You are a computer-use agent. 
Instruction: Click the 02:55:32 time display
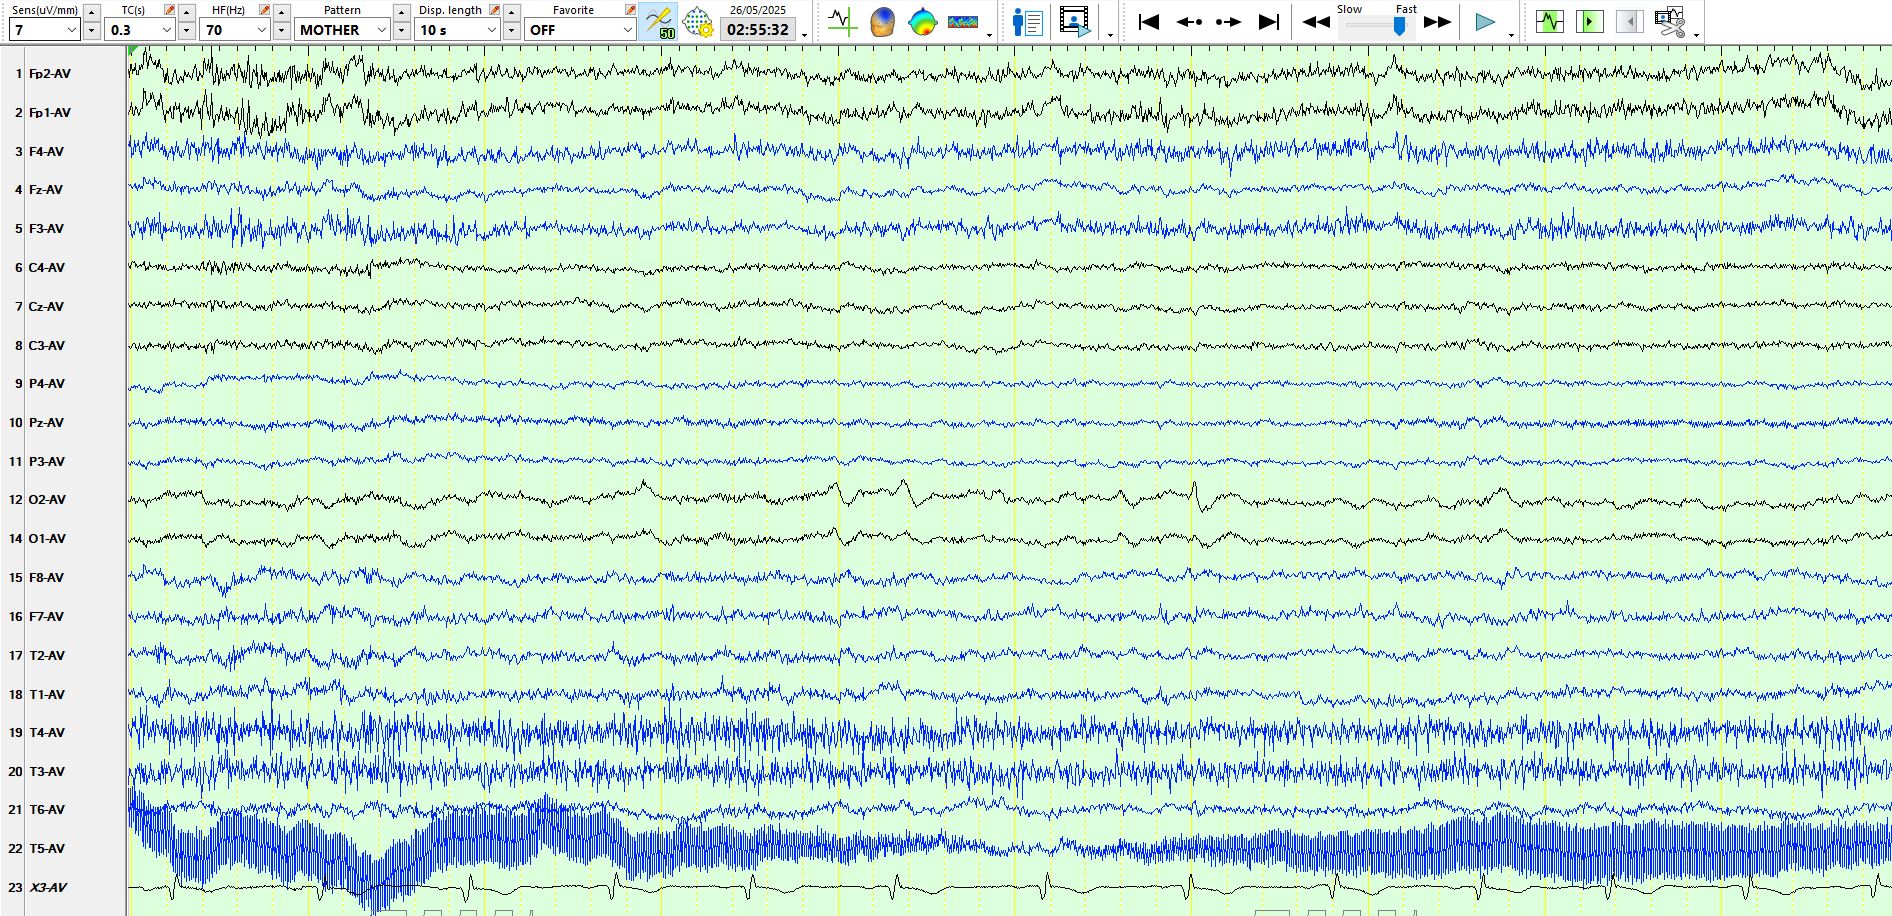pos(757,30)
